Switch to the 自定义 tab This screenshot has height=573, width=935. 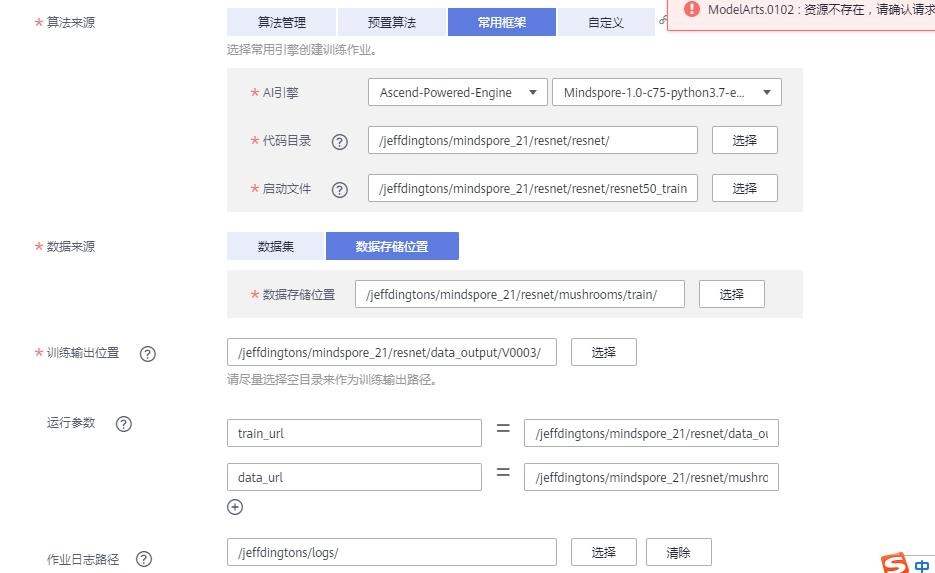606,22
